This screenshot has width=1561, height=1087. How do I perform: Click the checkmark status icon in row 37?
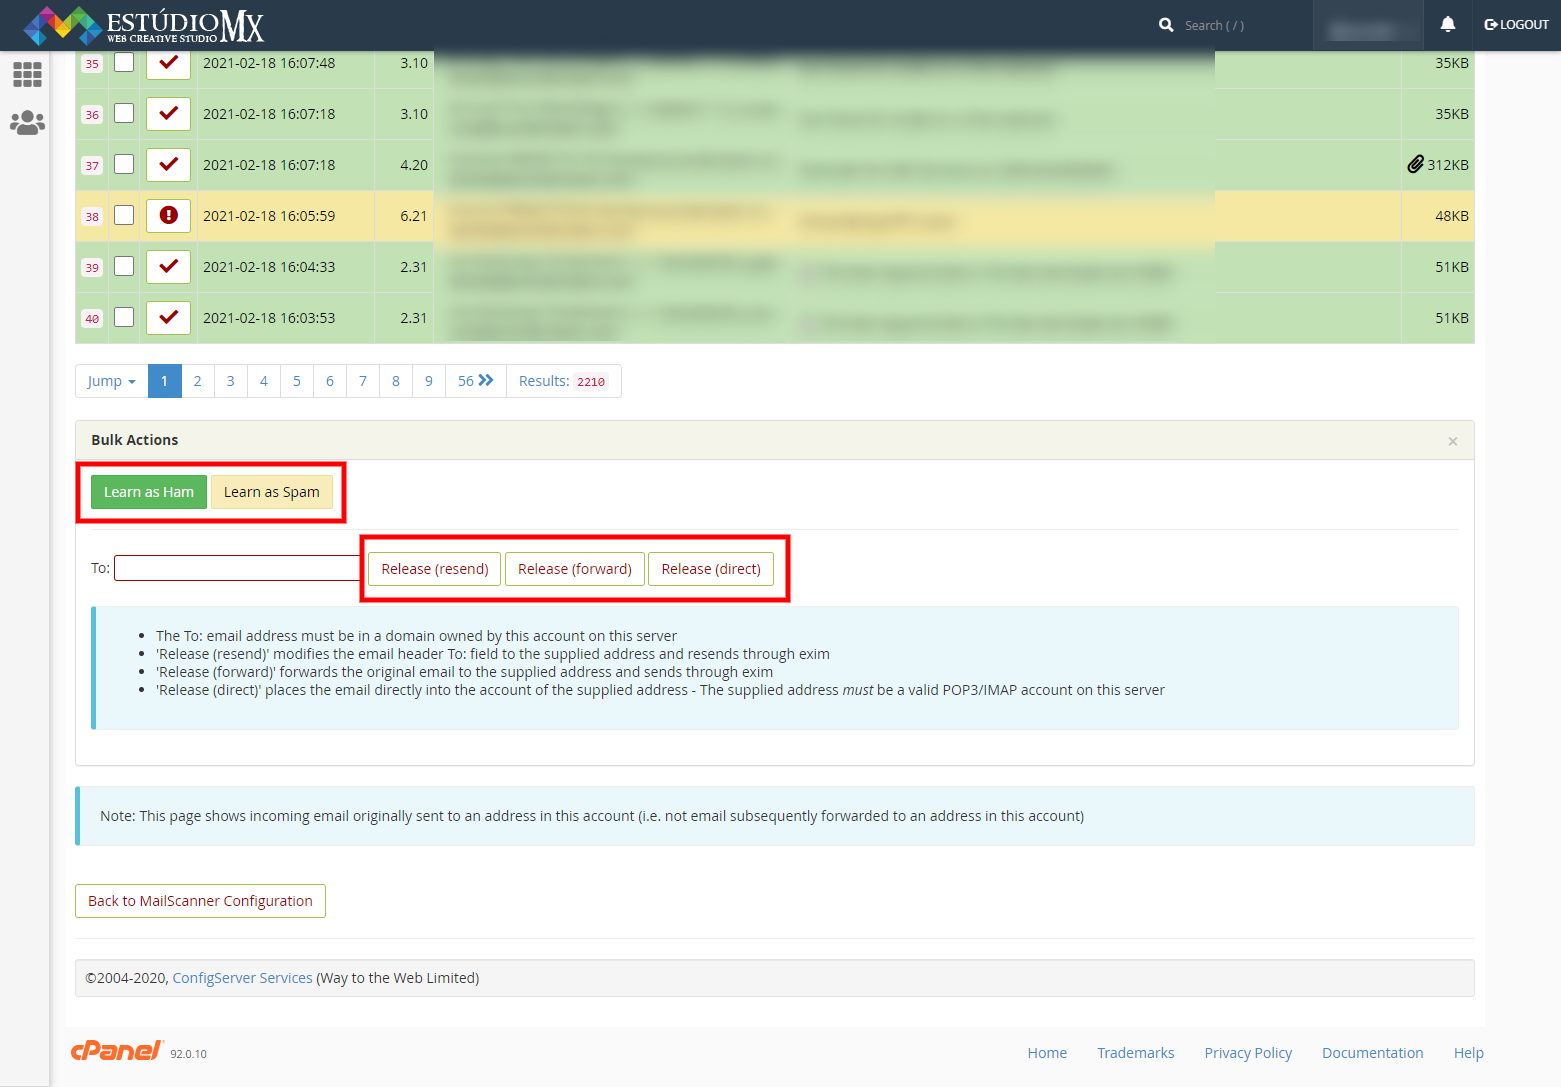(168, 164)
